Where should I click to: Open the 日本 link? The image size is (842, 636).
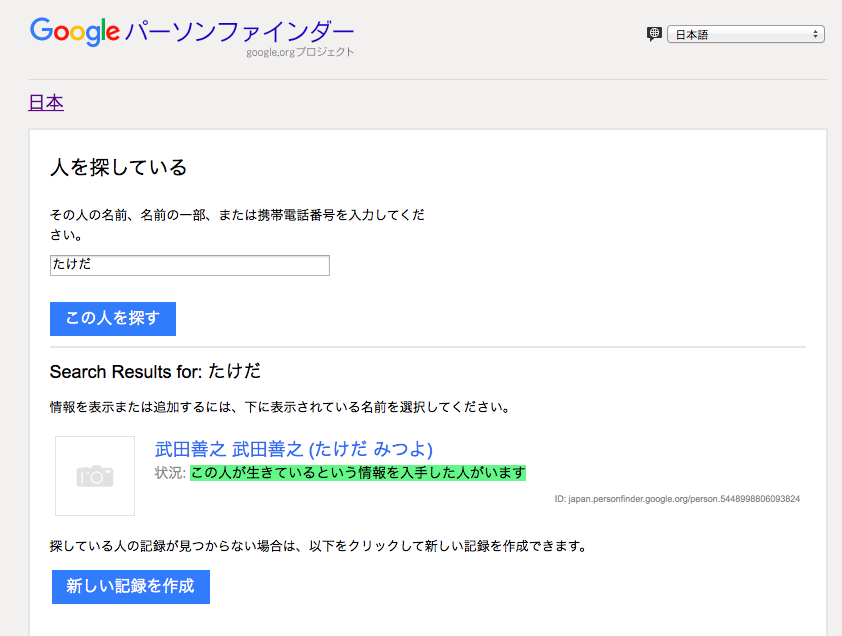[46, 103]
